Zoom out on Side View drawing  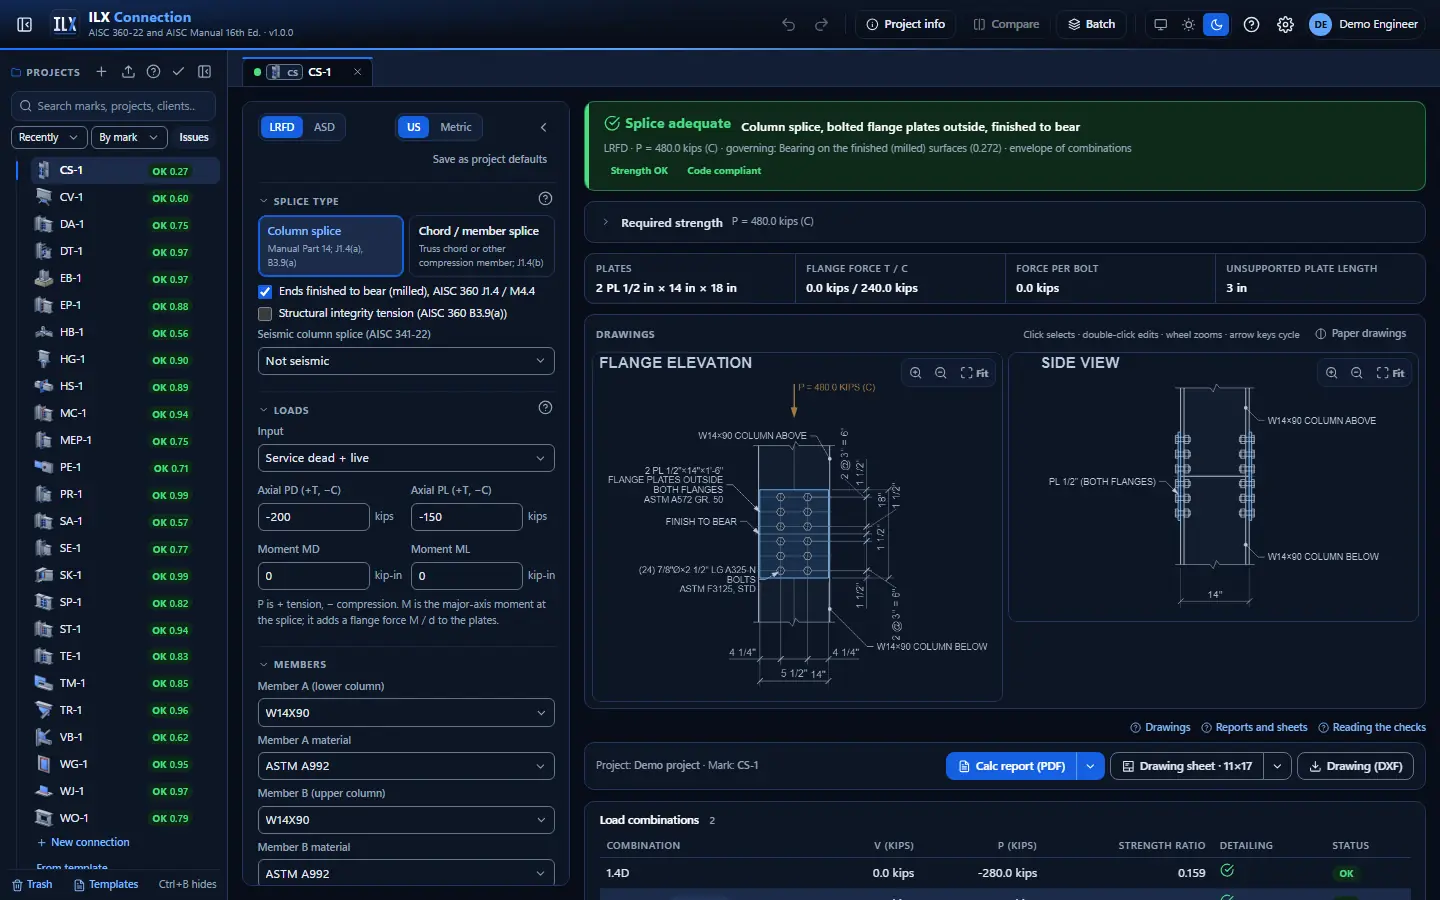[x=1357, y=373]
